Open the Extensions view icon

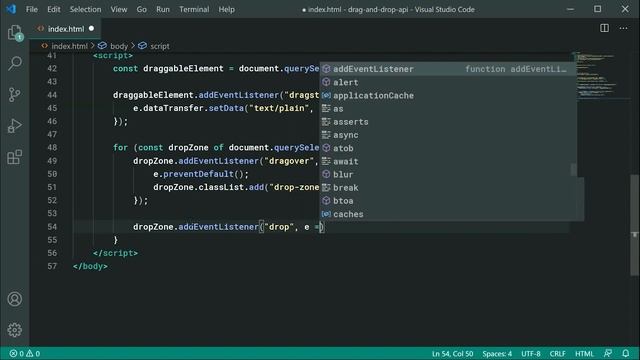tap(15, 157)
